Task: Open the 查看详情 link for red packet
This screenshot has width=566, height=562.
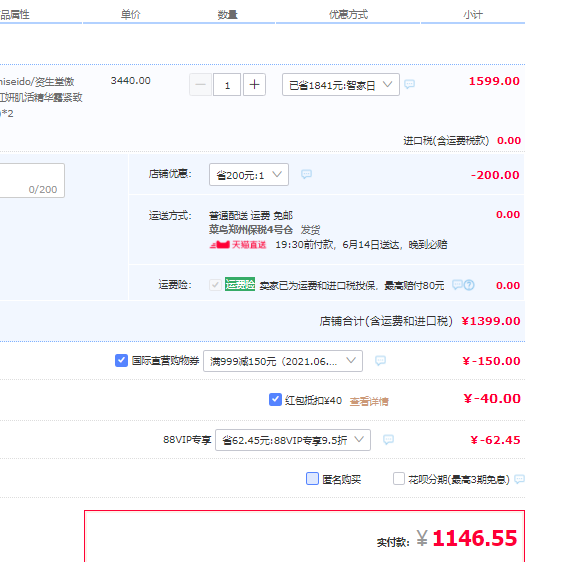Action: (369, 401)
